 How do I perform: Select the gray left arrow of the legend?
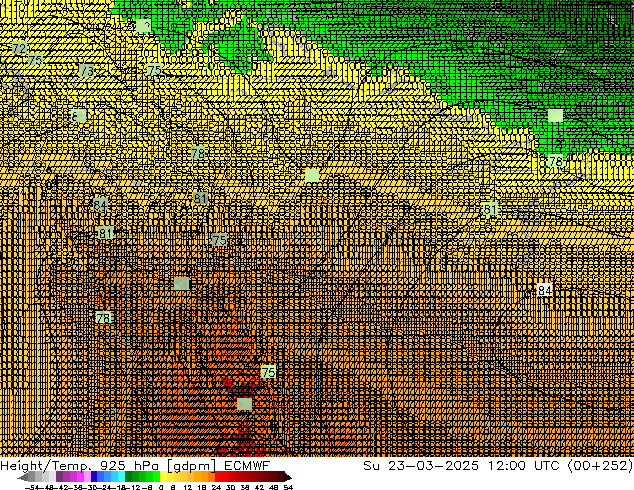point(23,477)
